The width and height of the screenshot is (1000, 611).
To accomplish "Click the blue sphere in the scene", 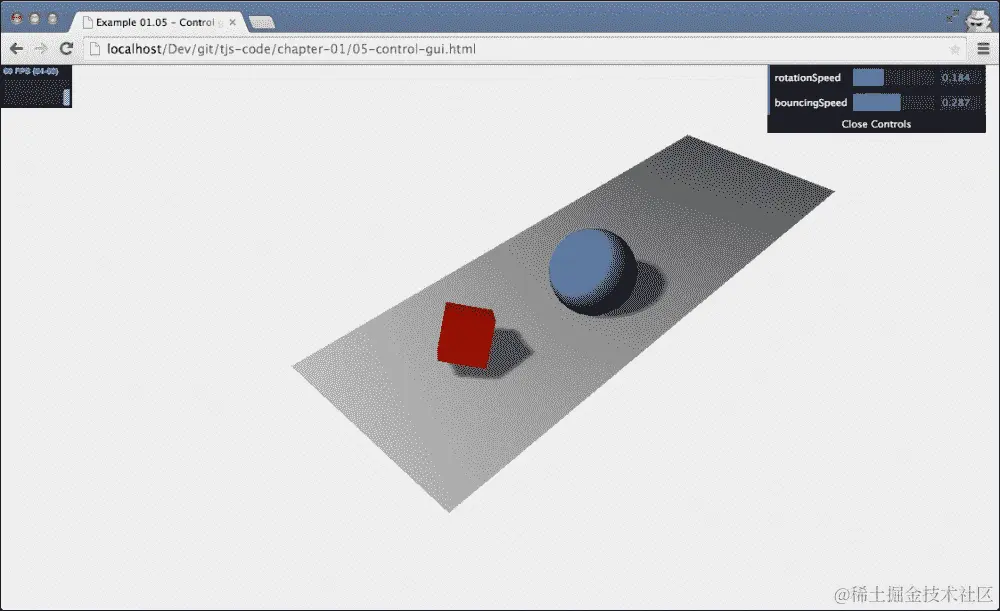I will point(592,272).
